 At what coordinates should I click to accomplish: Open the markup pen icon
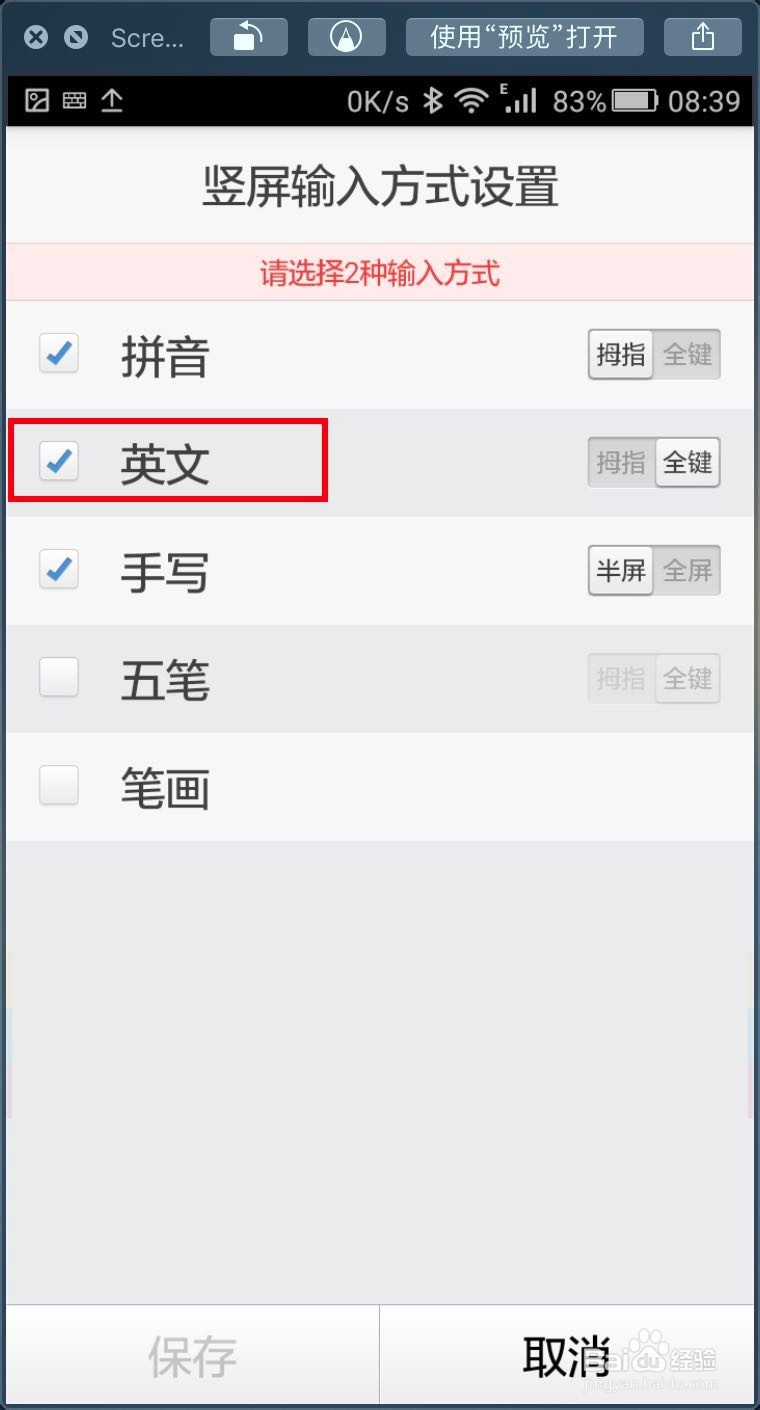point(346,38)
